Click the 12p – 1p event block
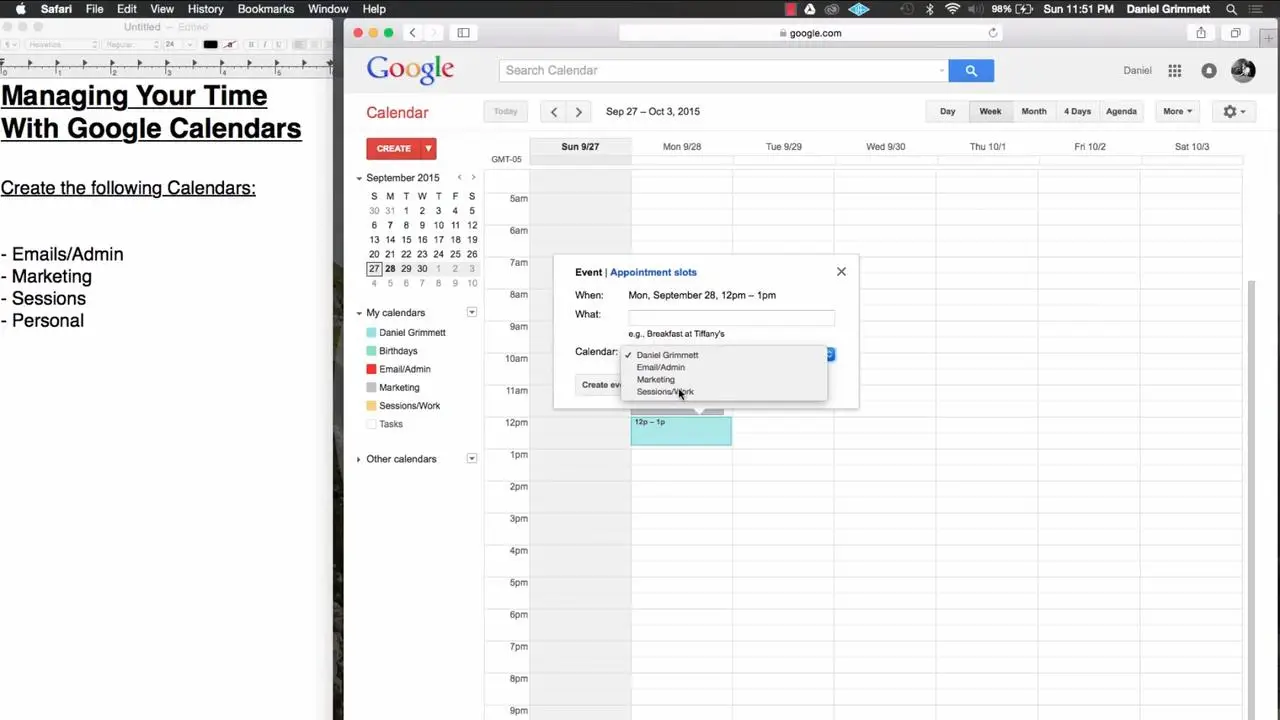The height and width of the screenshot is (720, 1280). (x=681, y=431)
